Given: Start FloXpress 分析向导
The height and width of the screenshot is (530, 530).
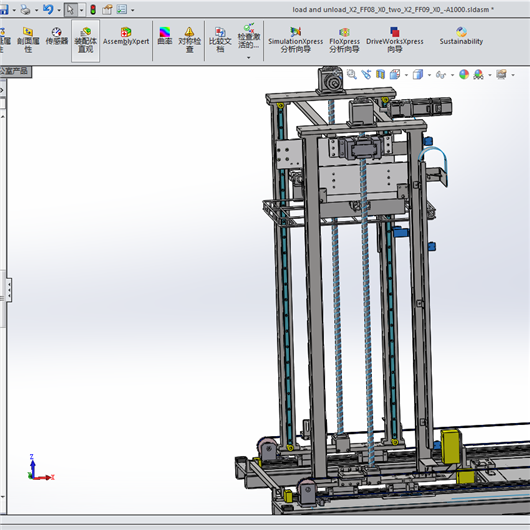Looking at the screenshot, I should pyautogui.click(x=344, y=40).
